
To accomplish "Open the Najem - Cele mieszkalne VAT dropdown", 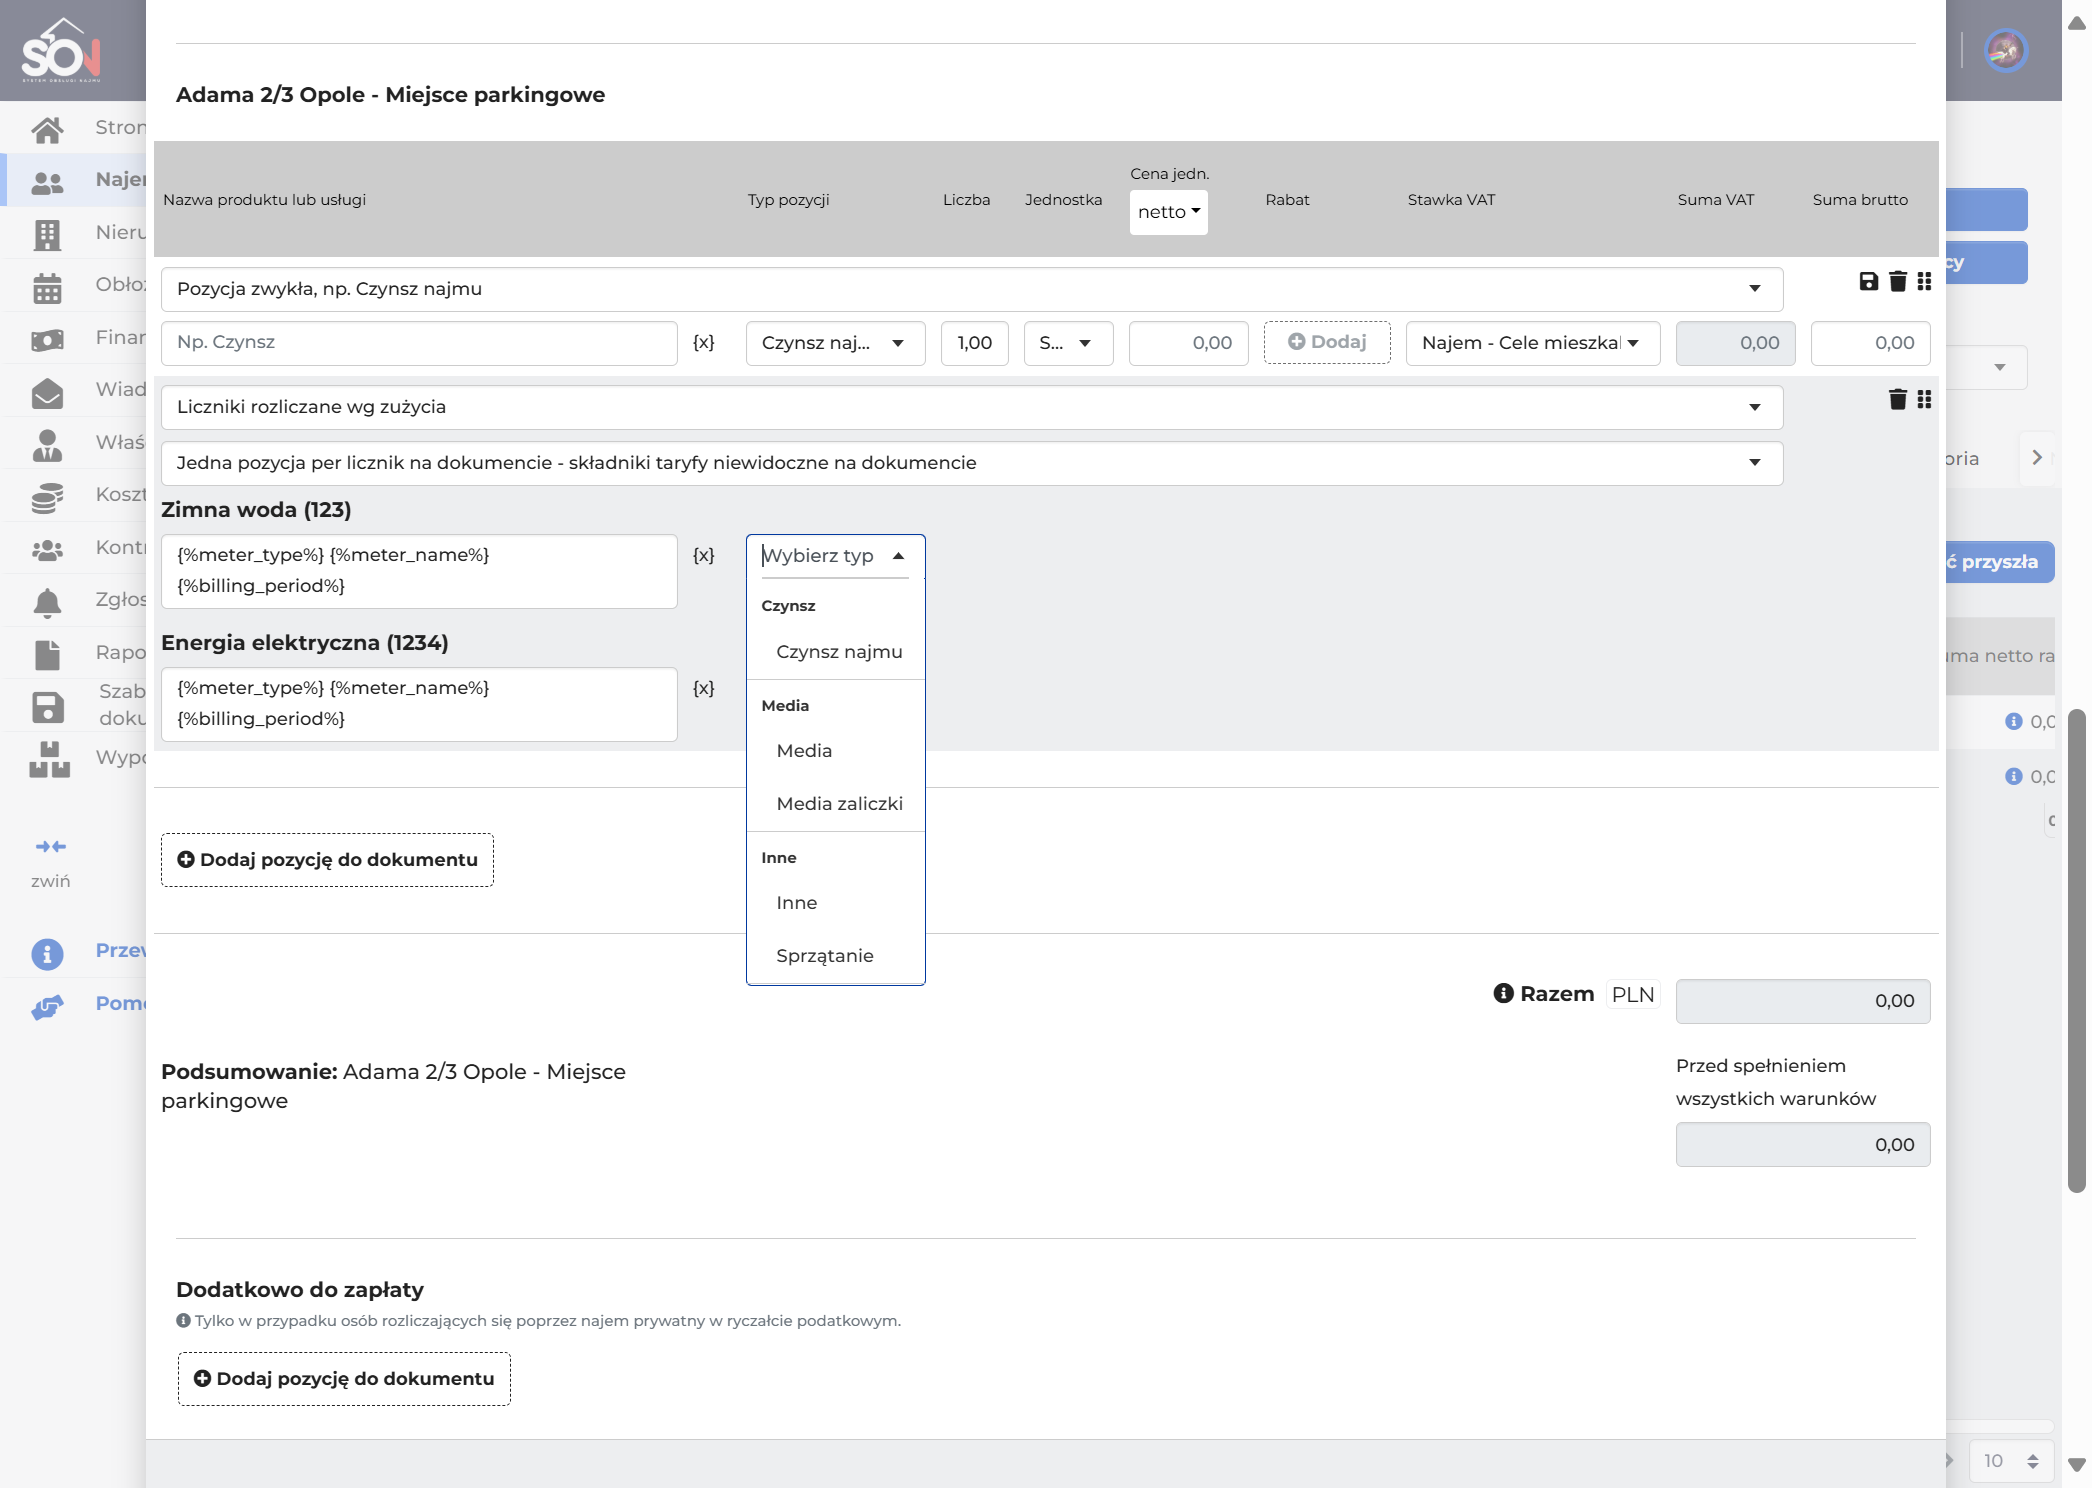I will pos(1532,343).
